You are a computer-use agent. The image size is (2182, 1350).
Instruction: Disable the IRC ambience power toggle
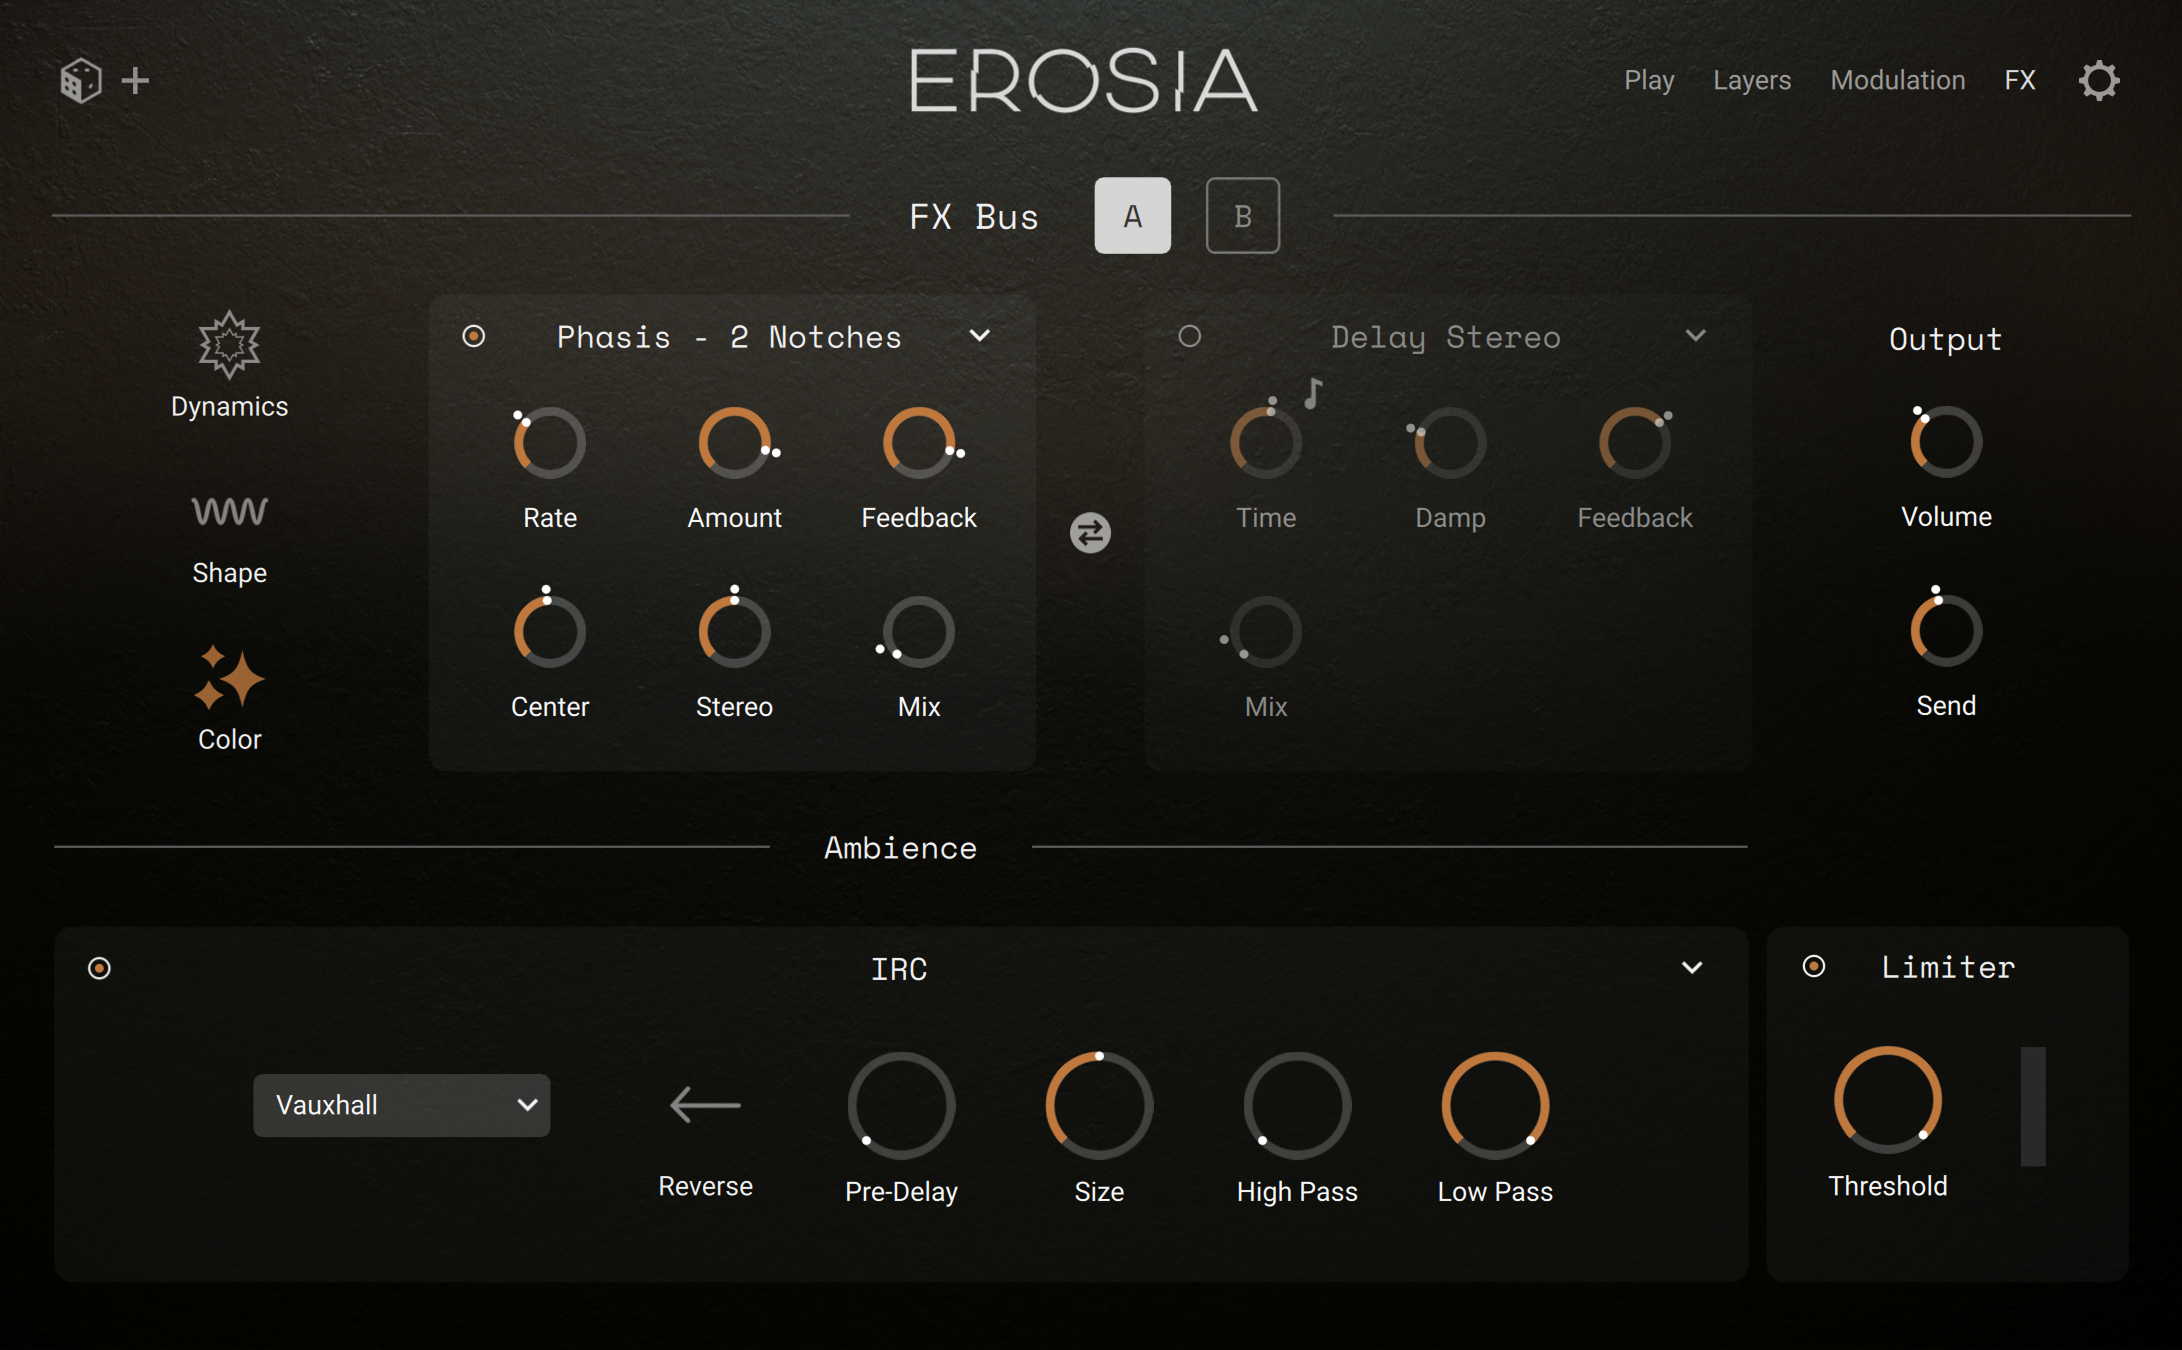[x=99, y=968]
